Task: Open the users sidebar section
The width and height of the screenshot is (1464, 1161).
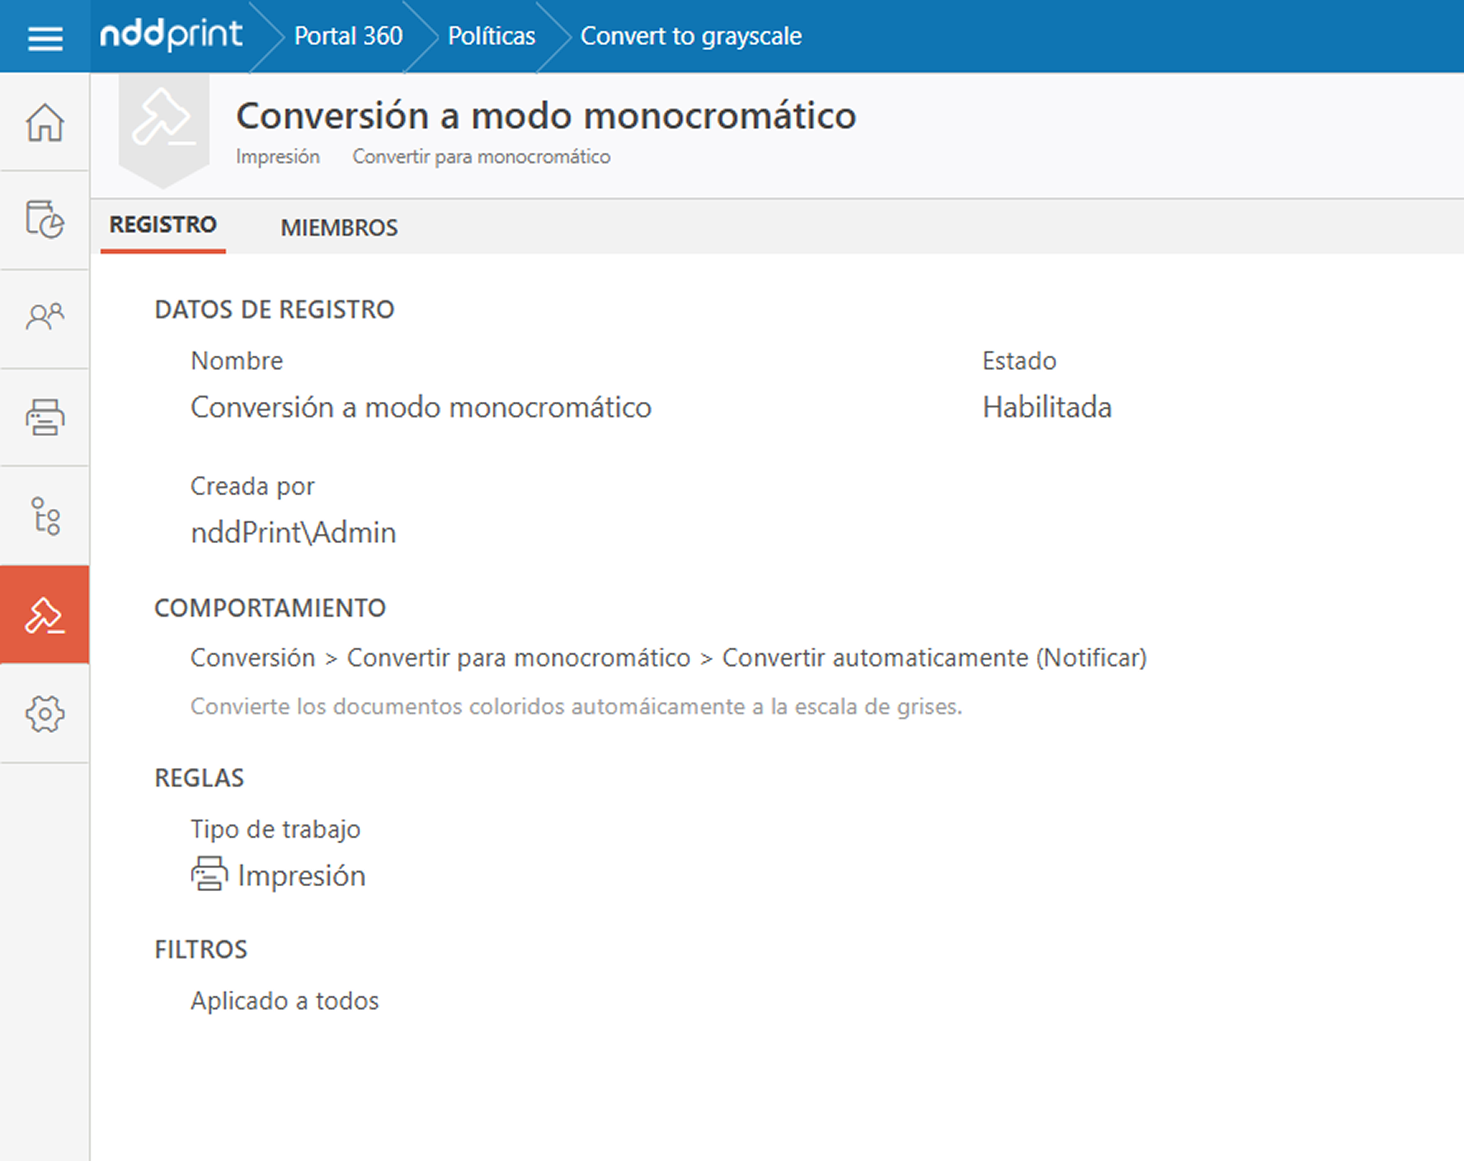Action: pos(45,318)
